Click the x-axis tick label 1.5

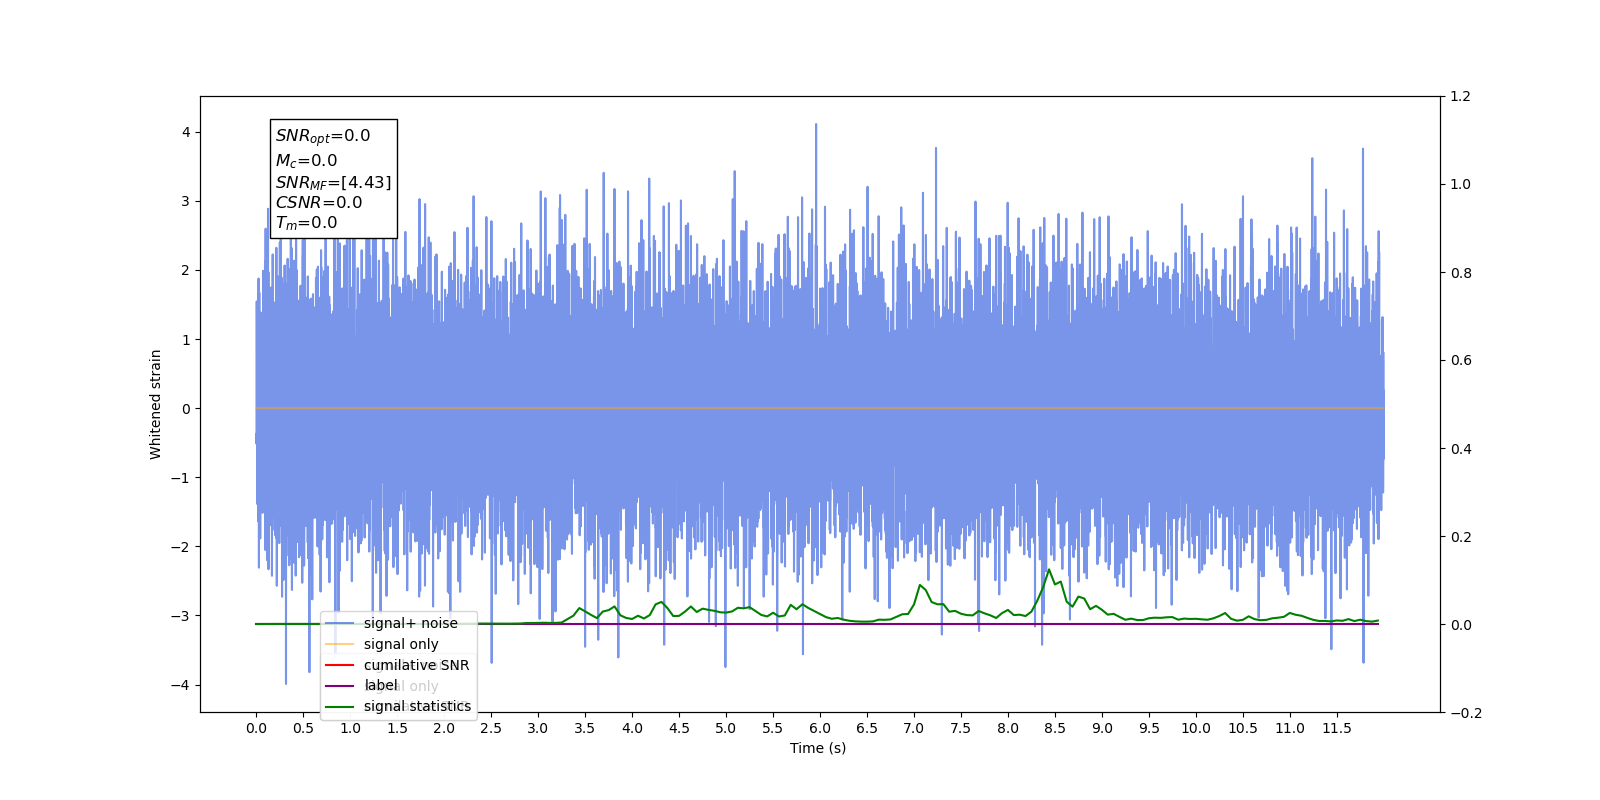[x=397, y=728]
